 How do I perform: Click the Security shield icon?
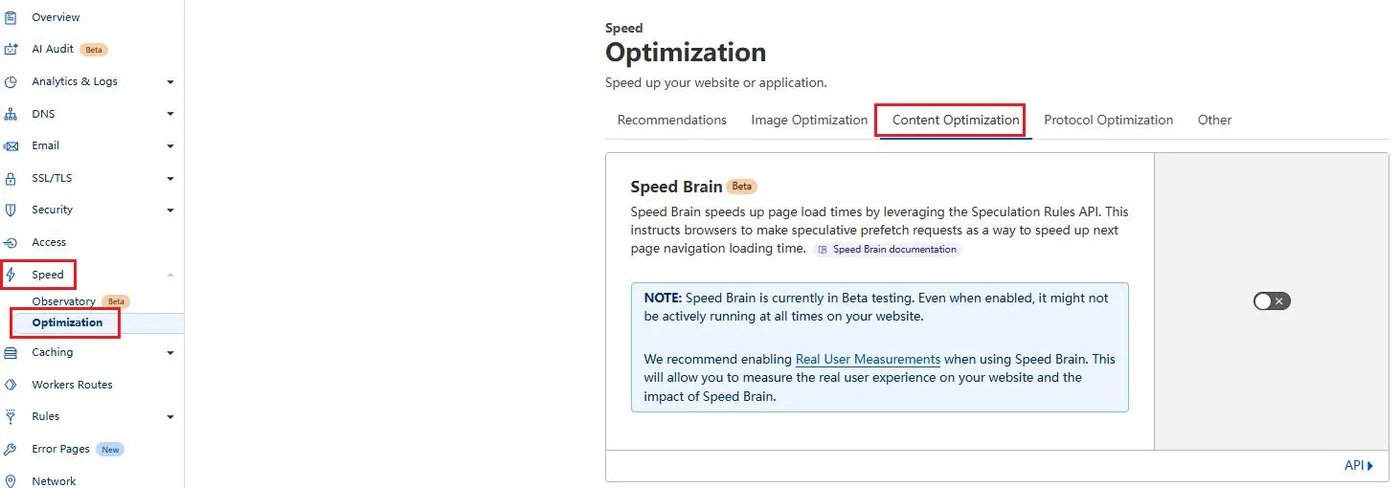pyautogui.click(x=10, y=210)
